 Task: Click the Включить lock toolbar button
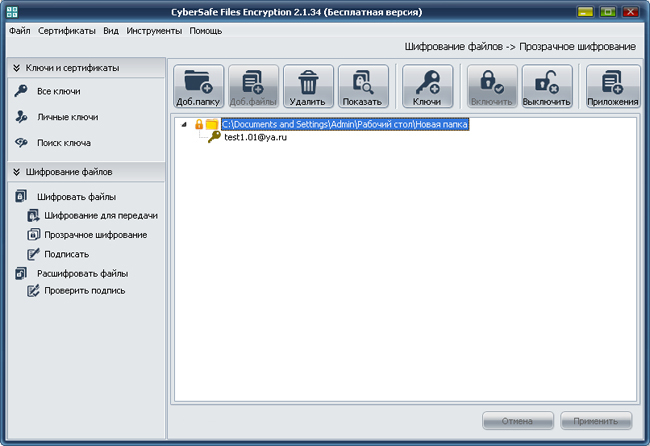click(x=492, y=86)
